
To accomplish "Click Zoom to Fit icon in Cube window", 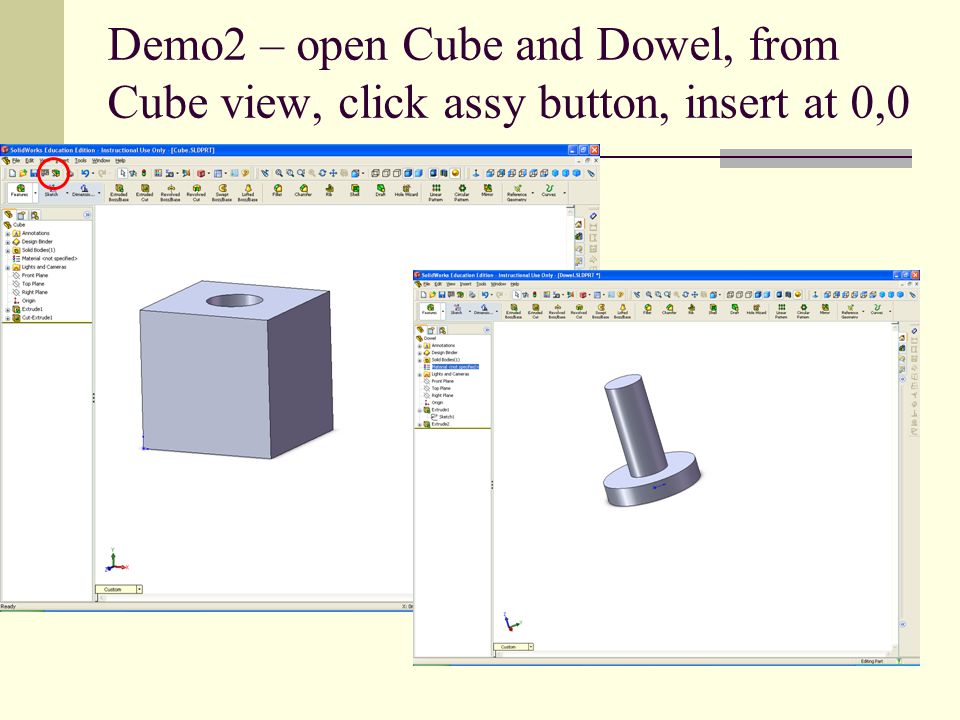I will click(279, 173).
